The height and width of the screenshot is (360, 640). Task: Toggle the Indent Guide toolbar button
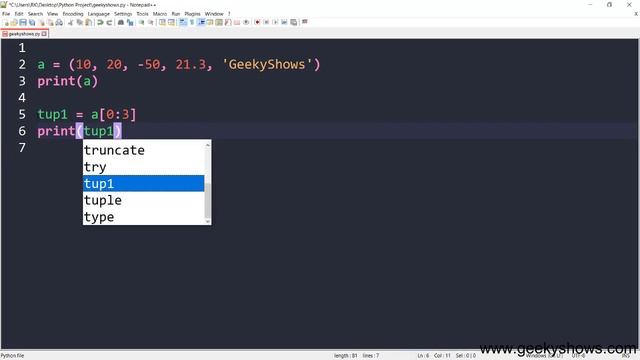point(201,22)
